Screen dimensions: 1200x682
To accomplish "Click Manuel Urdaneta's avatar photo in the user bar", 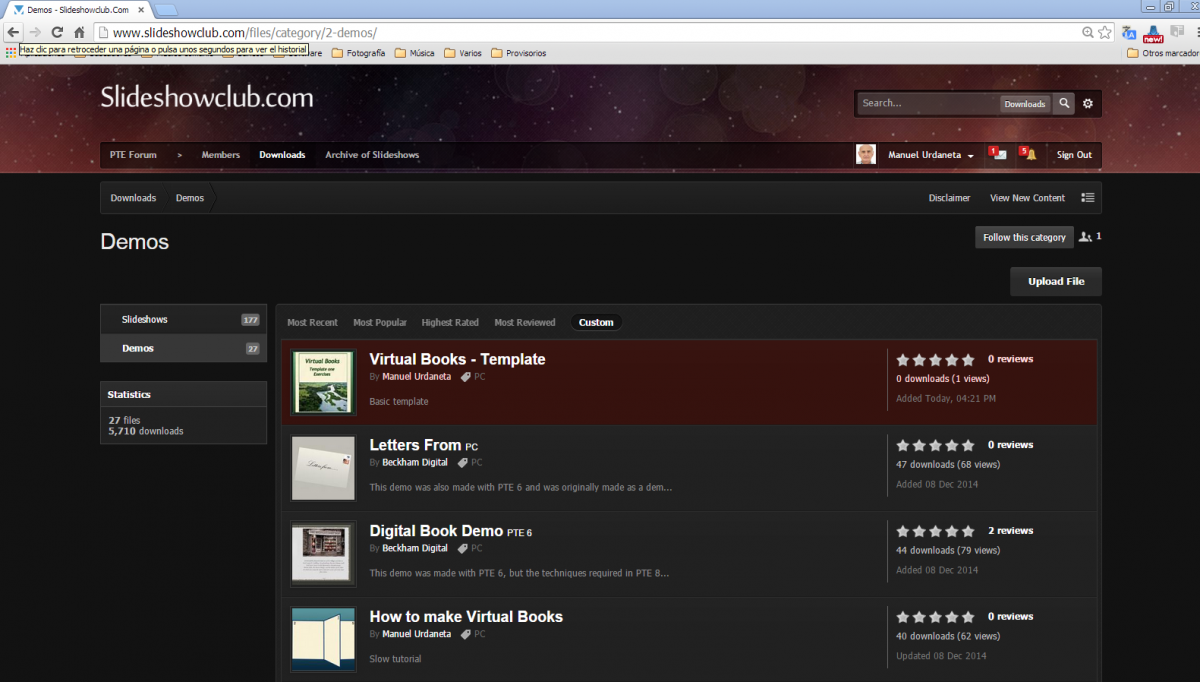I will 866,154.
